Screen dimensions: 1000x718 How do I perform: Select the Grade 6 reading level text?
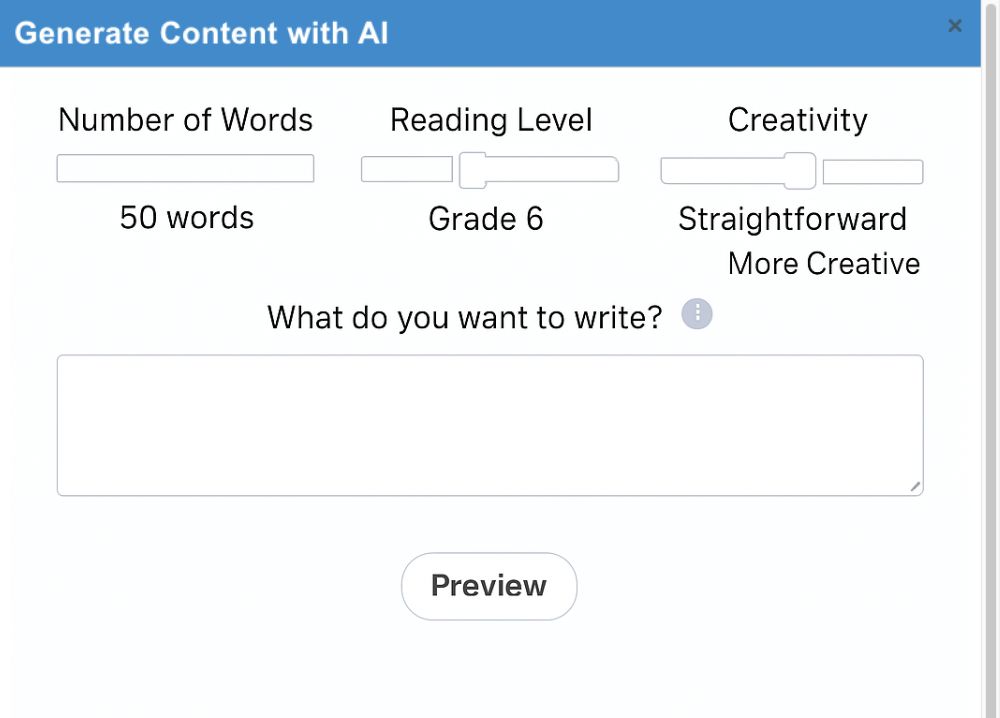tap(486, 219)
